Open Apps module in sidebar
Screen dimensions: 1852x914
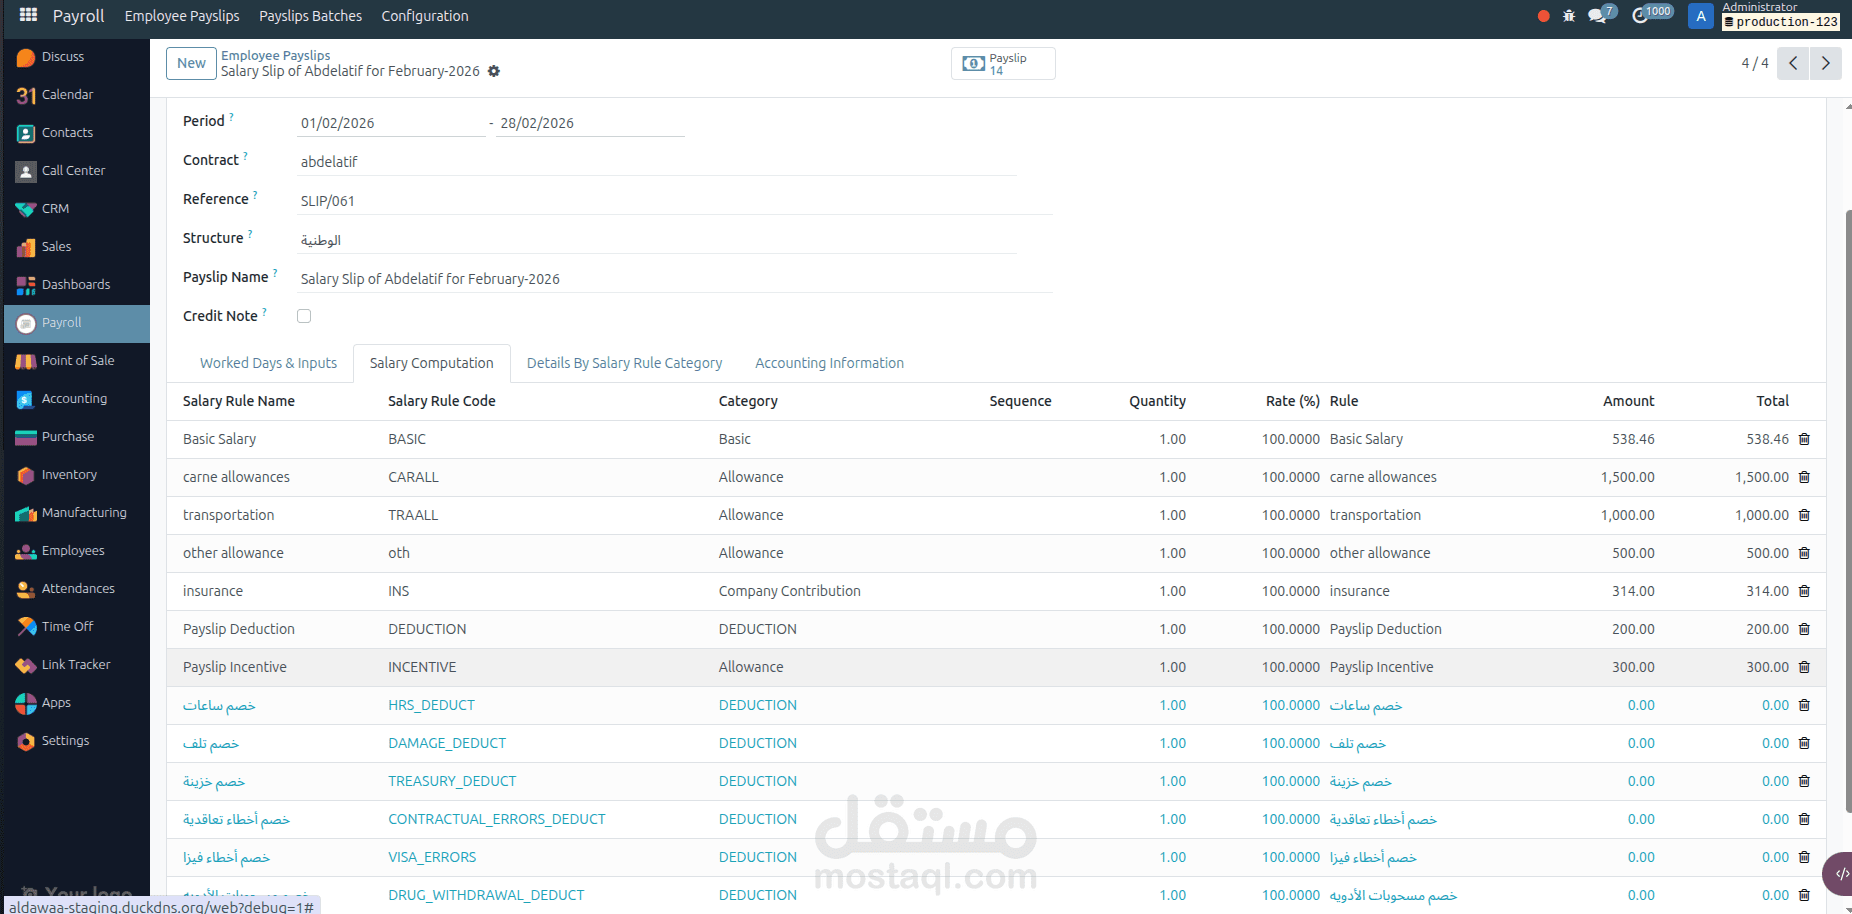pos(77,703)
